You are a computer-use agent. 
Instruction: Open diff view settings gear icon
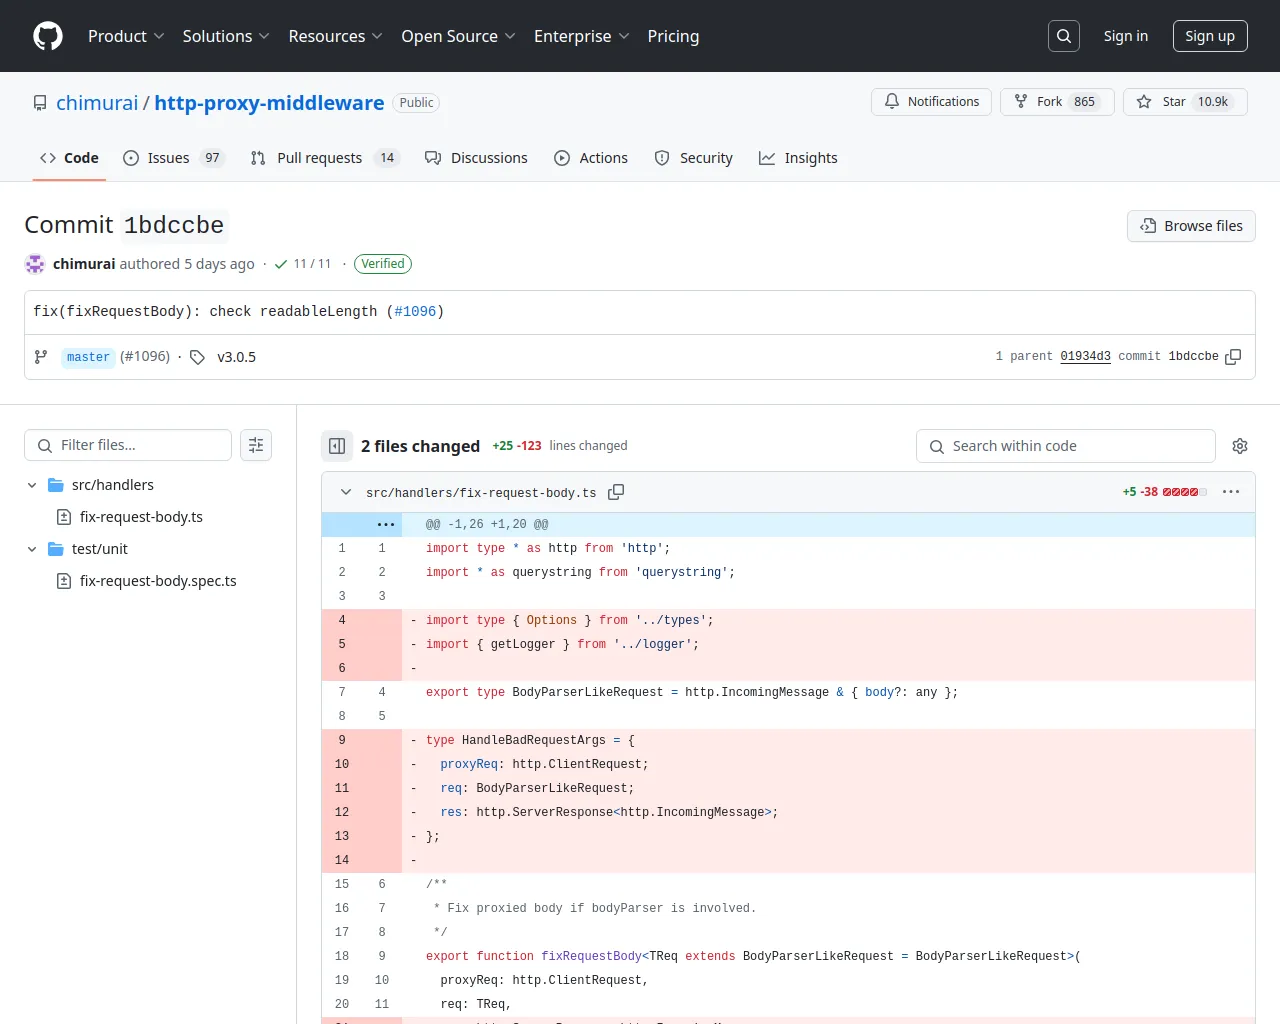(x=1240, y=446)
